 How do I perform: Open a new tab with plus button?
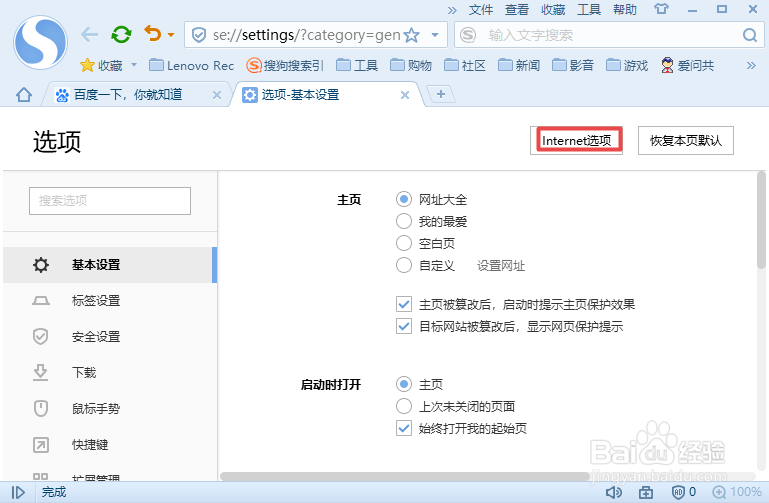tap(441, 94)
